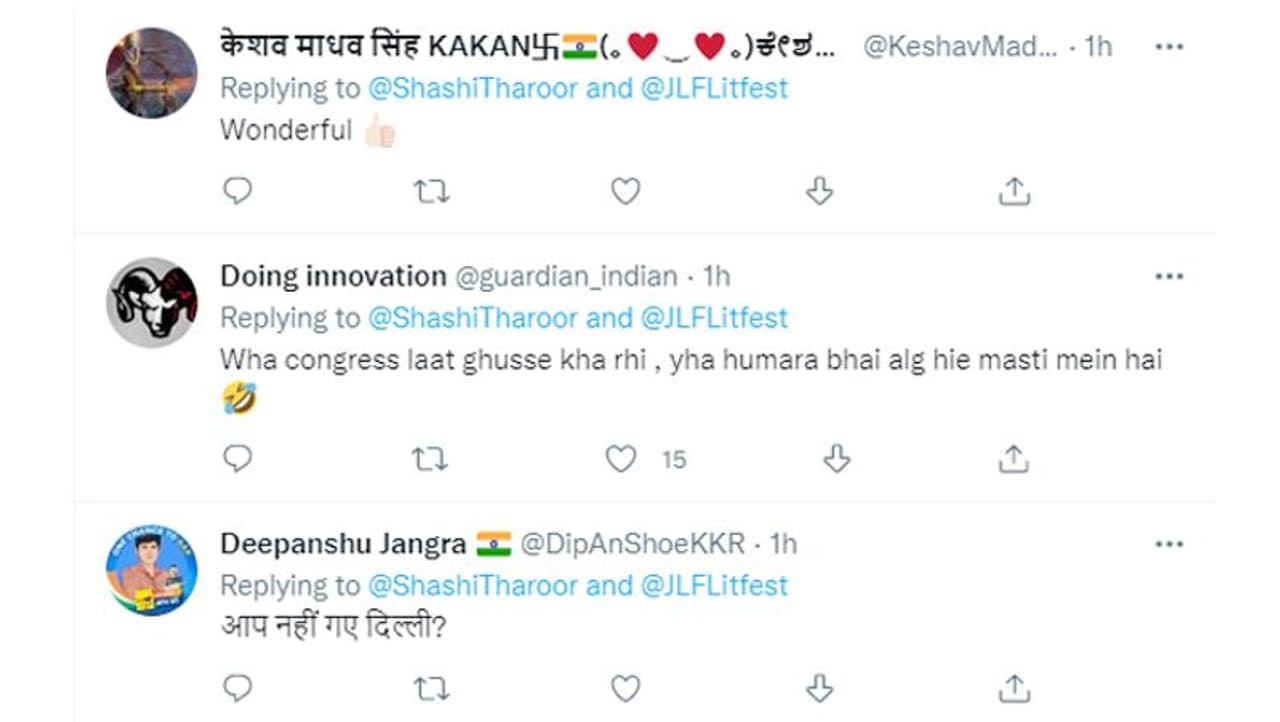The width and height of the screenshot is (1280, 722).
Task: Share the Doing innovation tweet
Action: point(1014,458)
